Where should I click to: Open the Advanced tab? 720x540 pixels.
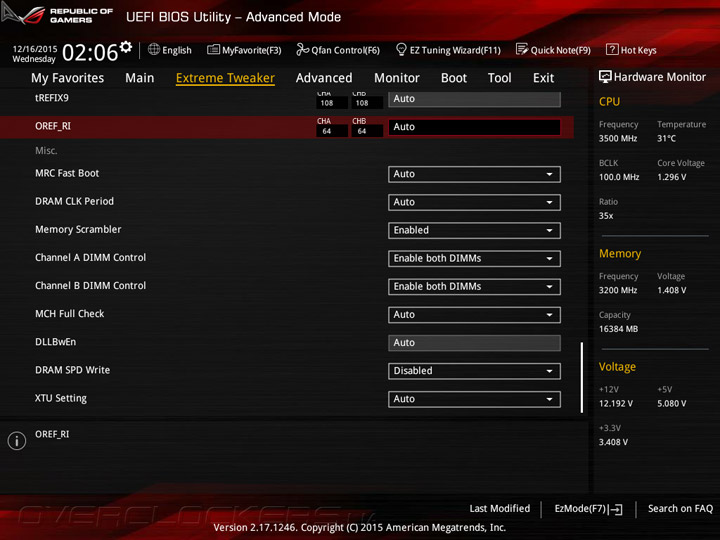tap(324, 78)
